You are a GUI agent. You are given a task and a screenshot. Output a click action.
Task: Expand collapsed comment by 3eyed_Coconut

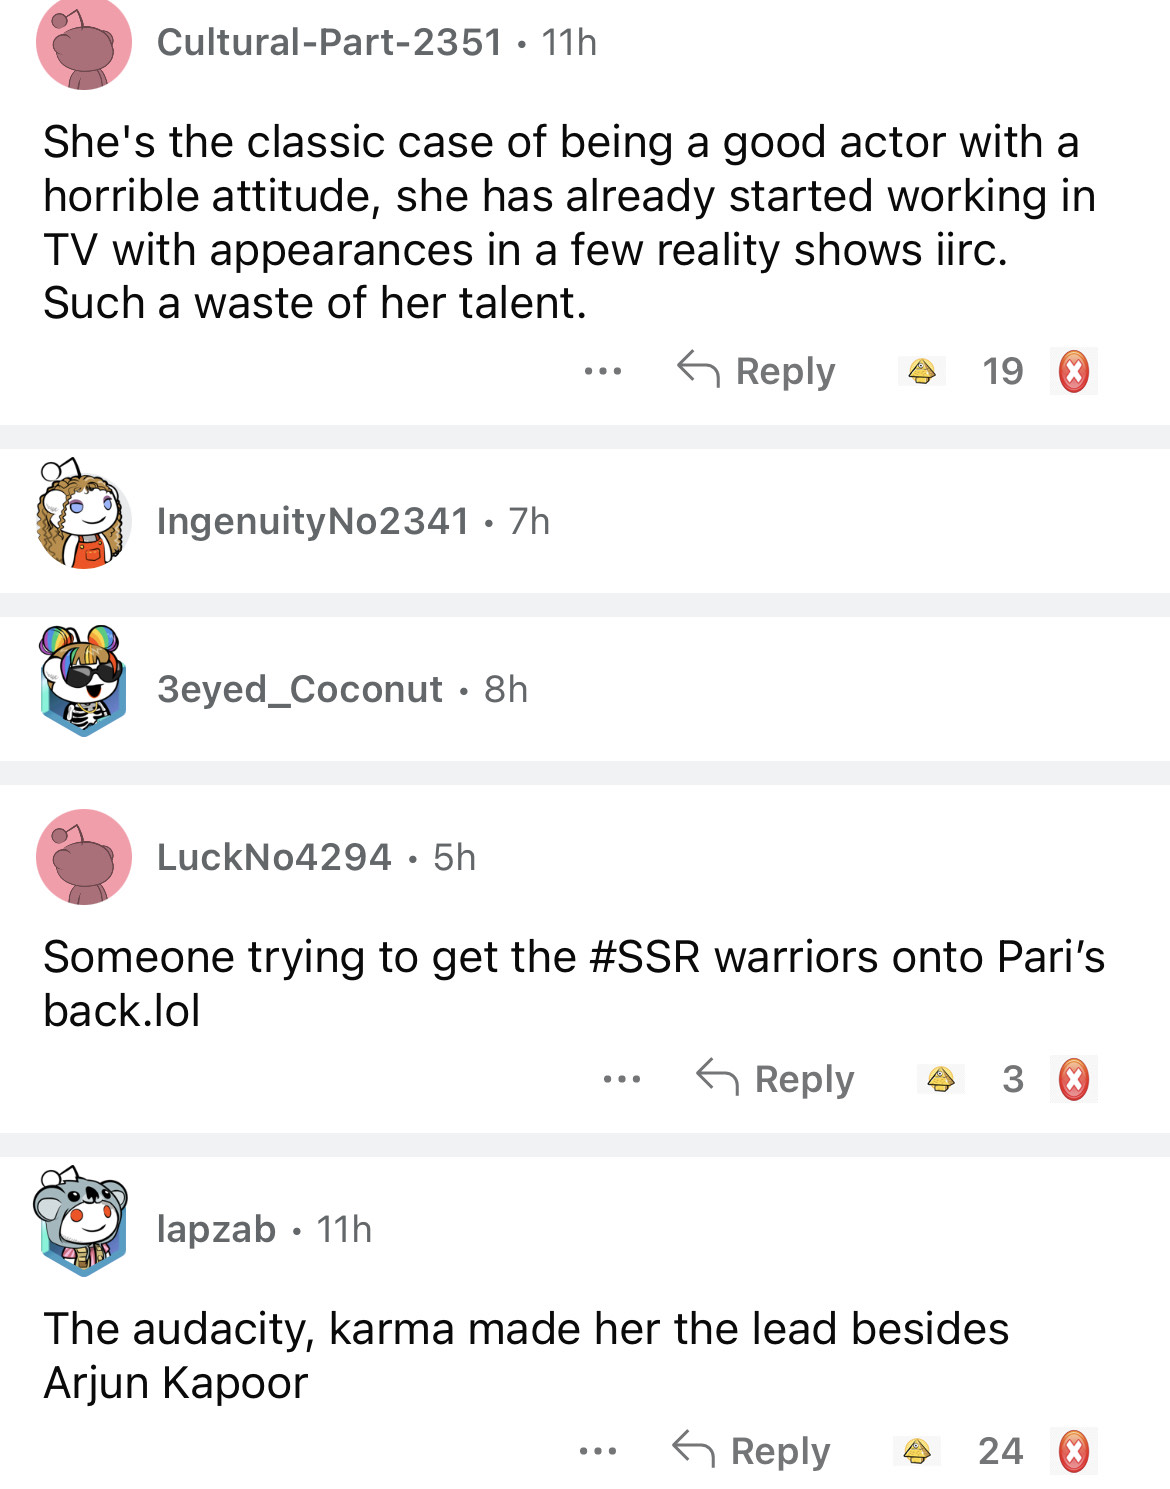coord(585,689)
